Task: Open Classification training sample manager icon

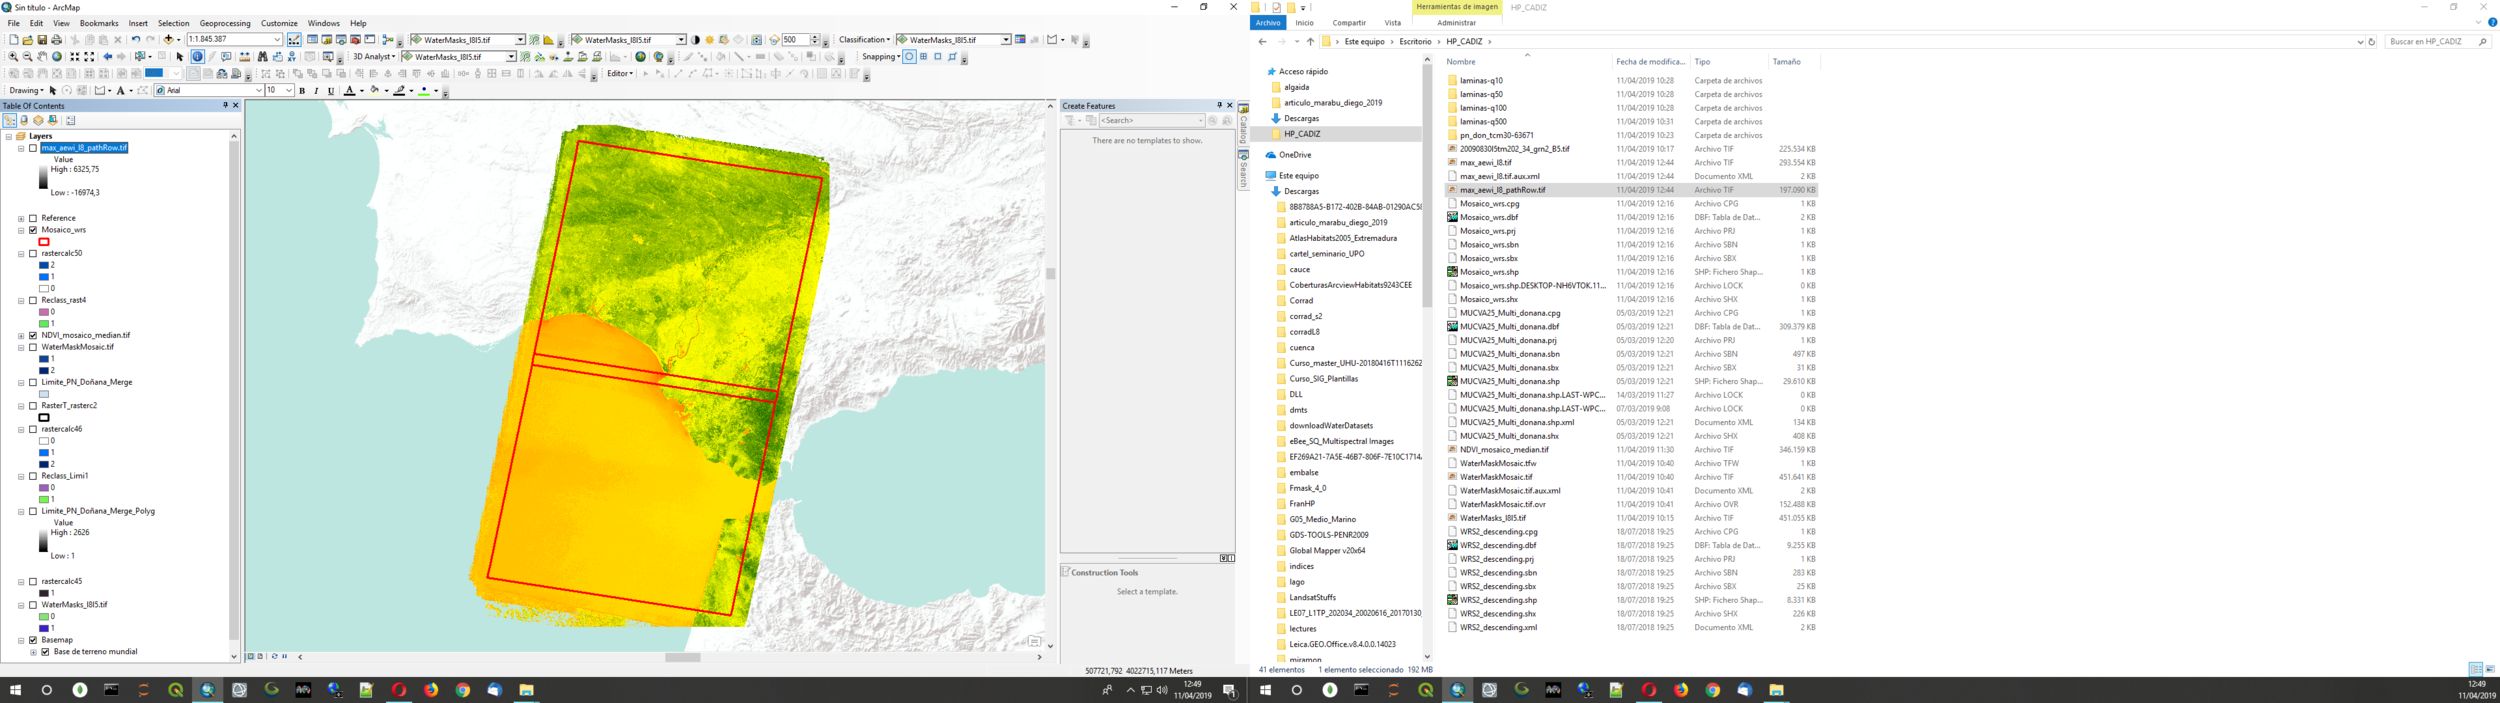Action: [1020, 40]
